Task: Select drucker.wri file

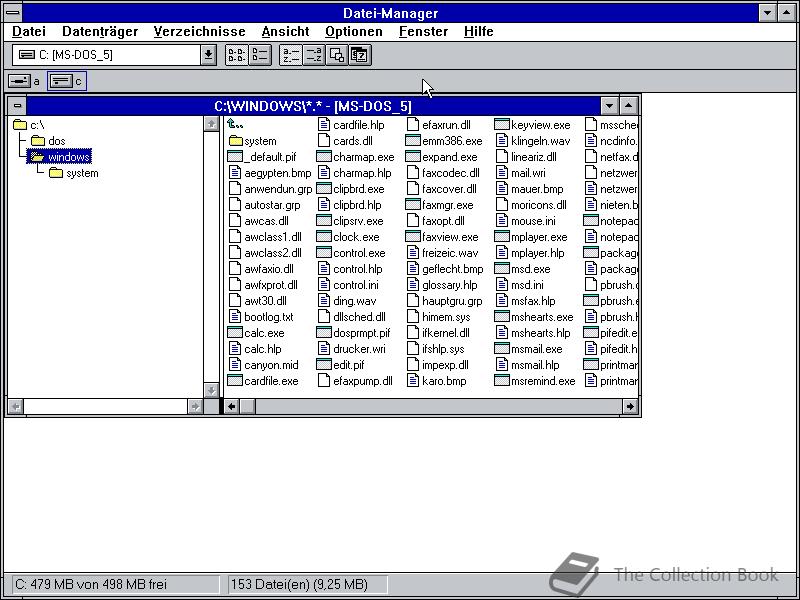Action: (x=351, y=349)
